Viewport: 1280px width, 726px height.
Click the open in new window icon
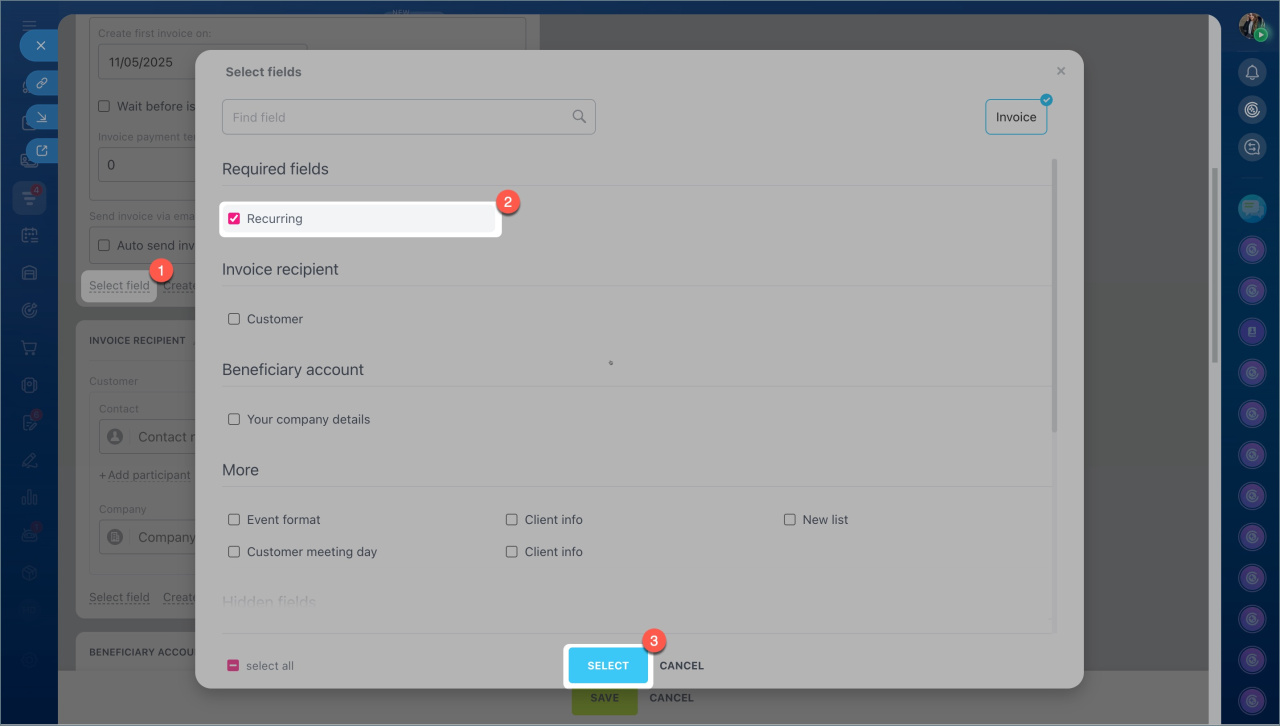(x=42, y=151)
